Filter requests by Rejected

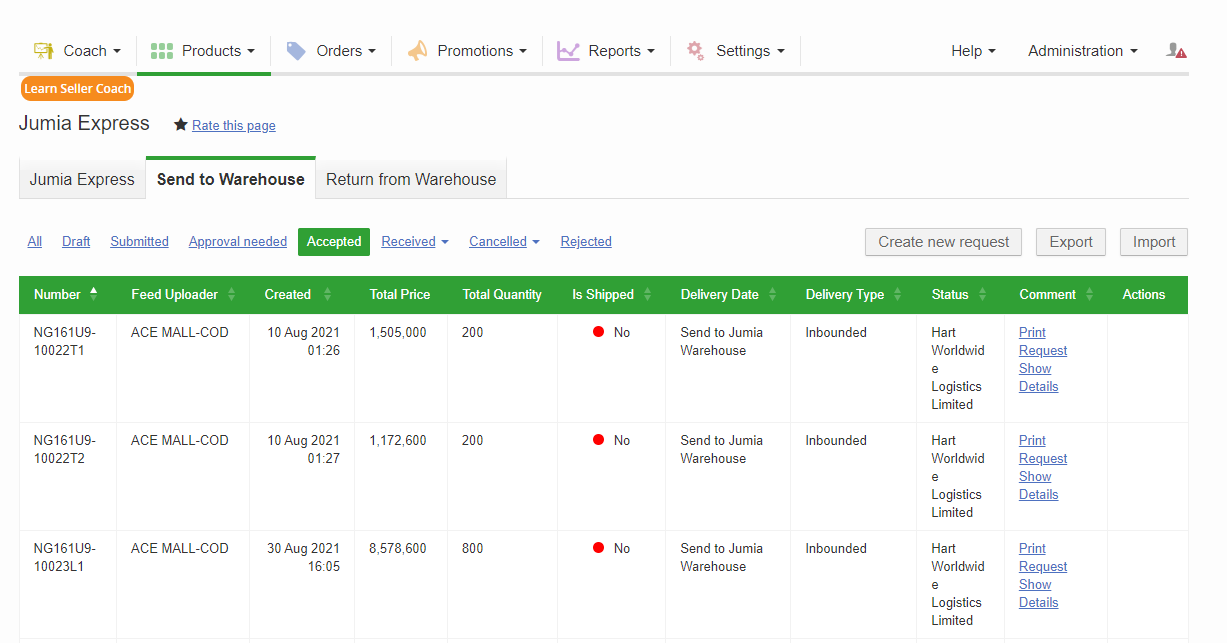tap(586, 241)
